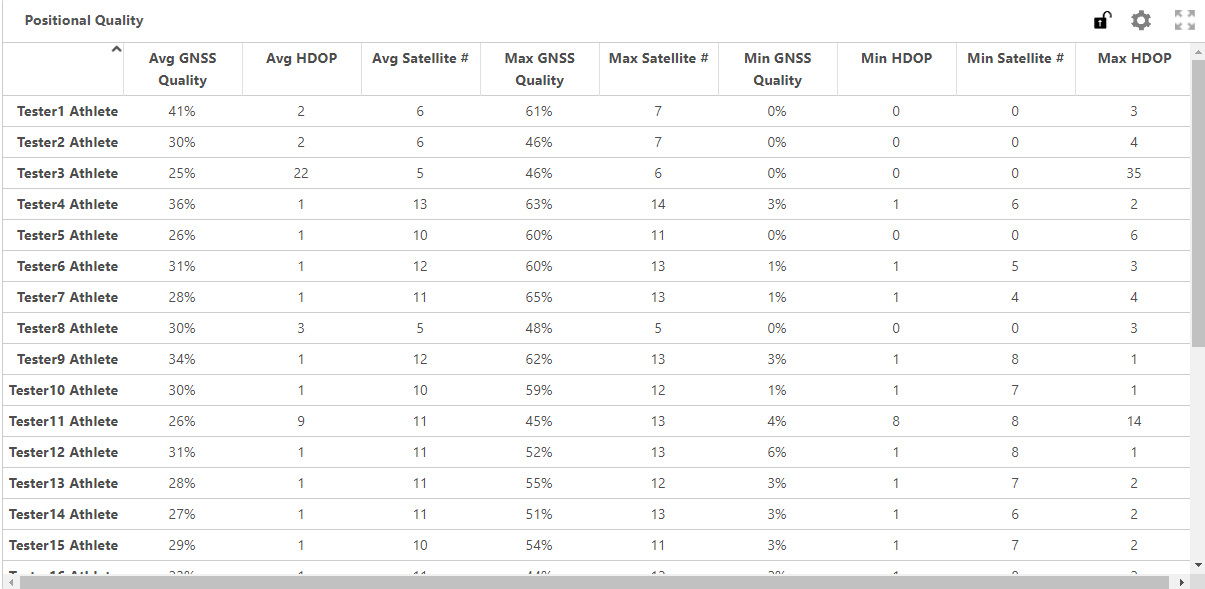Select the Tester3 Athlete row label
The width and height of the screenshot is (1205, 589).
67,173
